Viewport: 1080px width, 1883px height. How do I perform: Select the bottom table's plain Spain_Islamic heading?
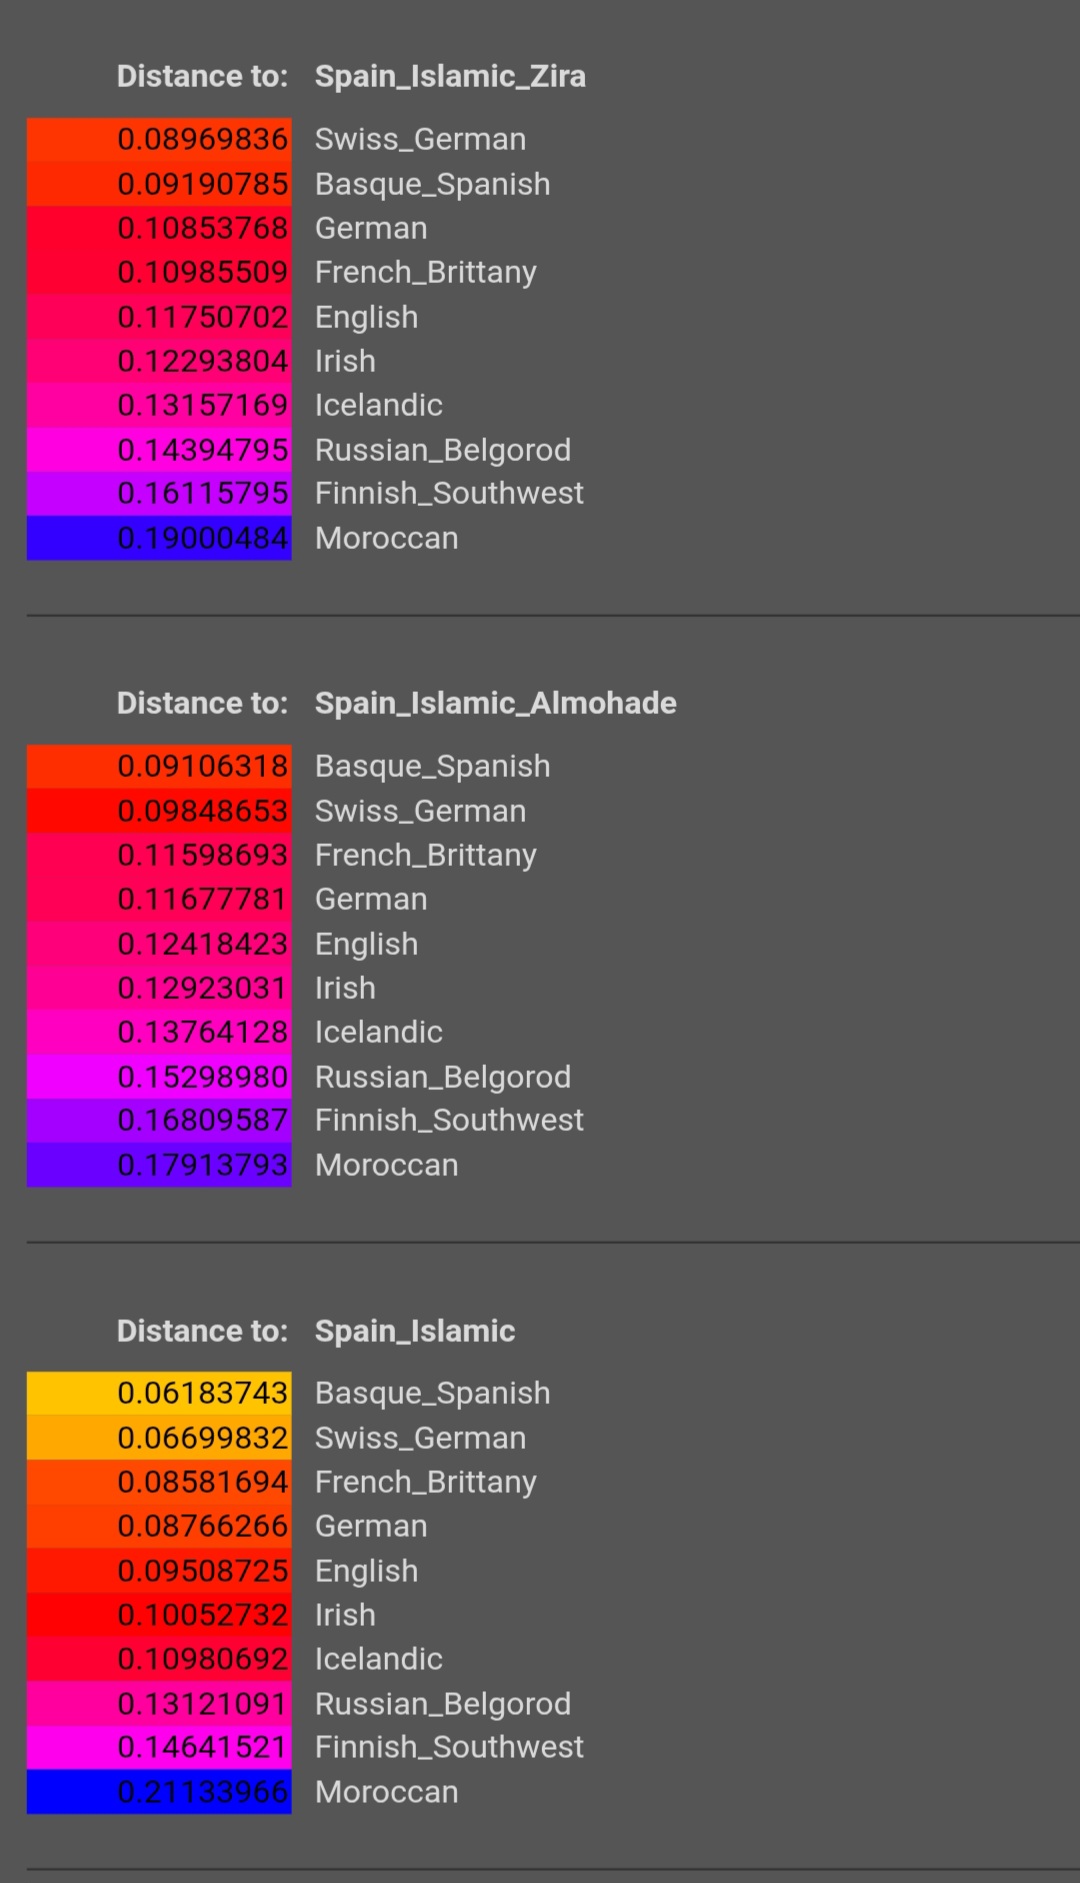point(415,1331)
